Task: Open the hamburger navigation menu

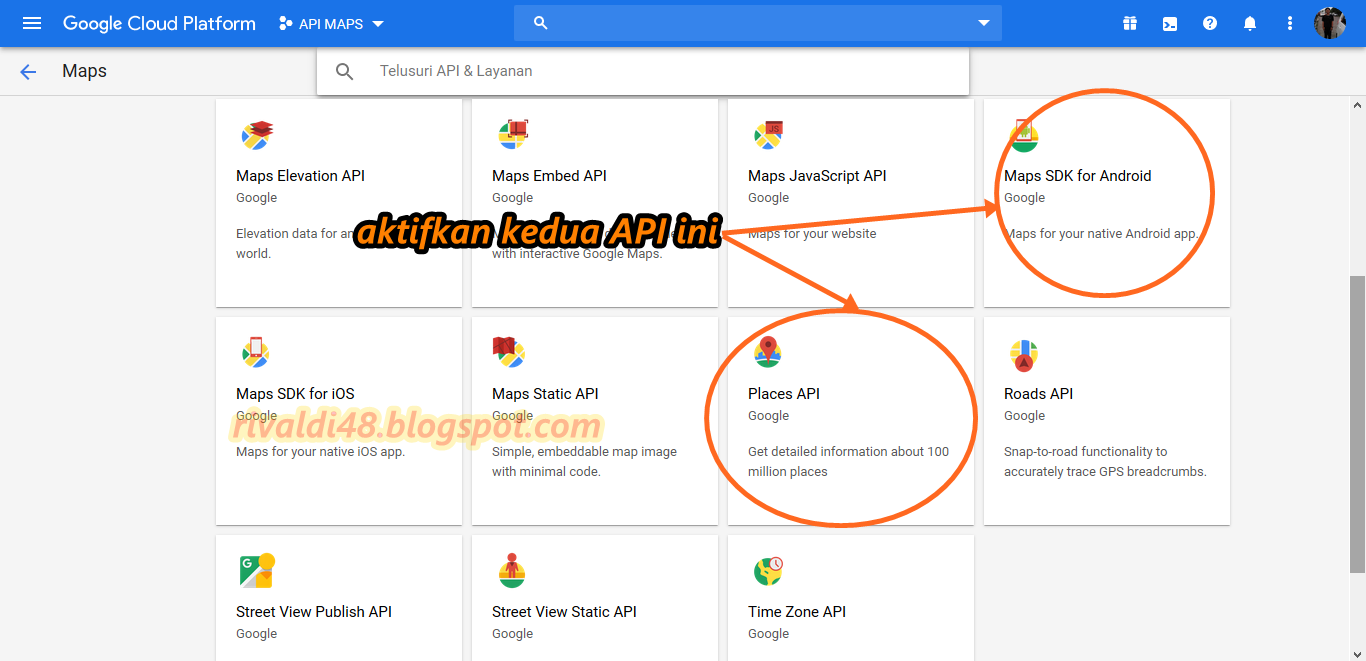Action: pyautogui.click(x=32, y=23)
